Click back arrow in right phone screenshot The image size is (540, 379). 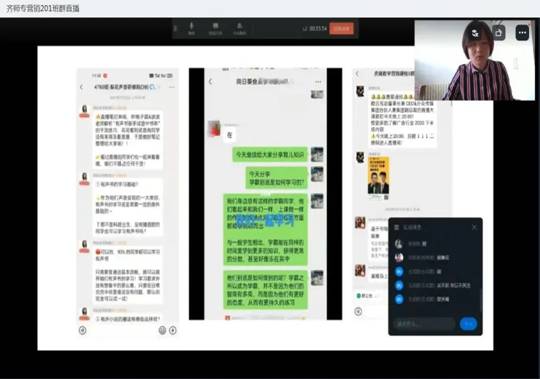tap(357, 74)
